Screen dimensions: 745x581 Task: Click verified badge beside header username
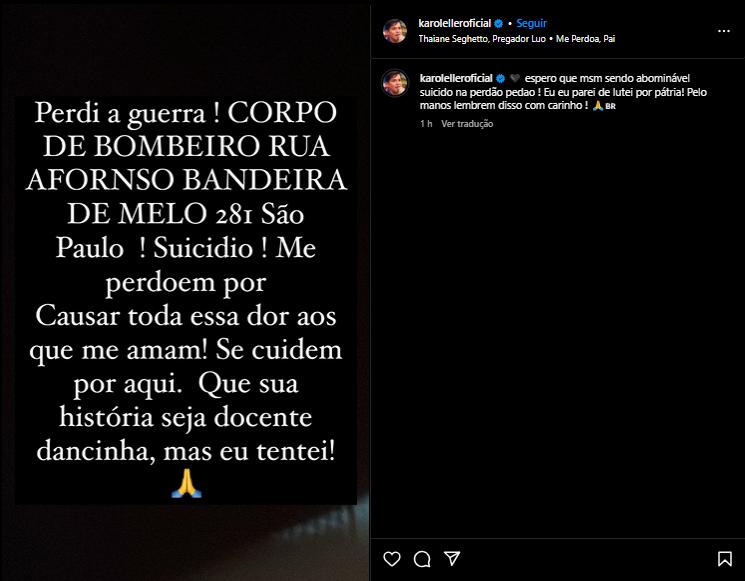click(499, 23)
